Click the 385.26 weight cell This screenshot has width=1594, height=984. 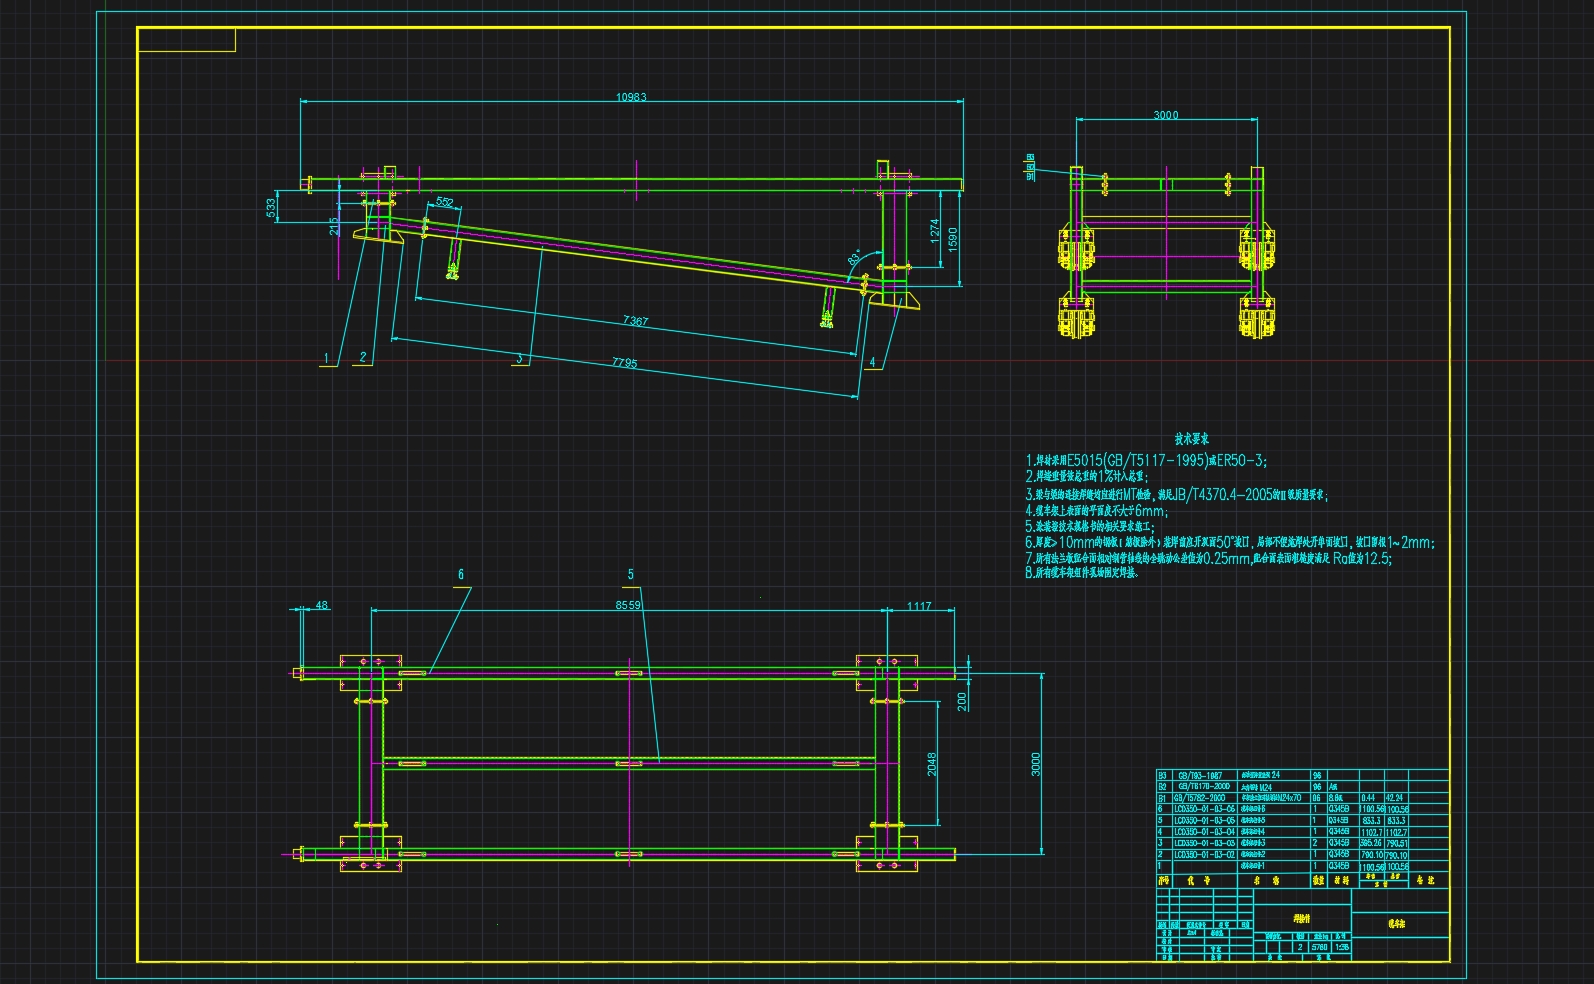coord(1369,843)
